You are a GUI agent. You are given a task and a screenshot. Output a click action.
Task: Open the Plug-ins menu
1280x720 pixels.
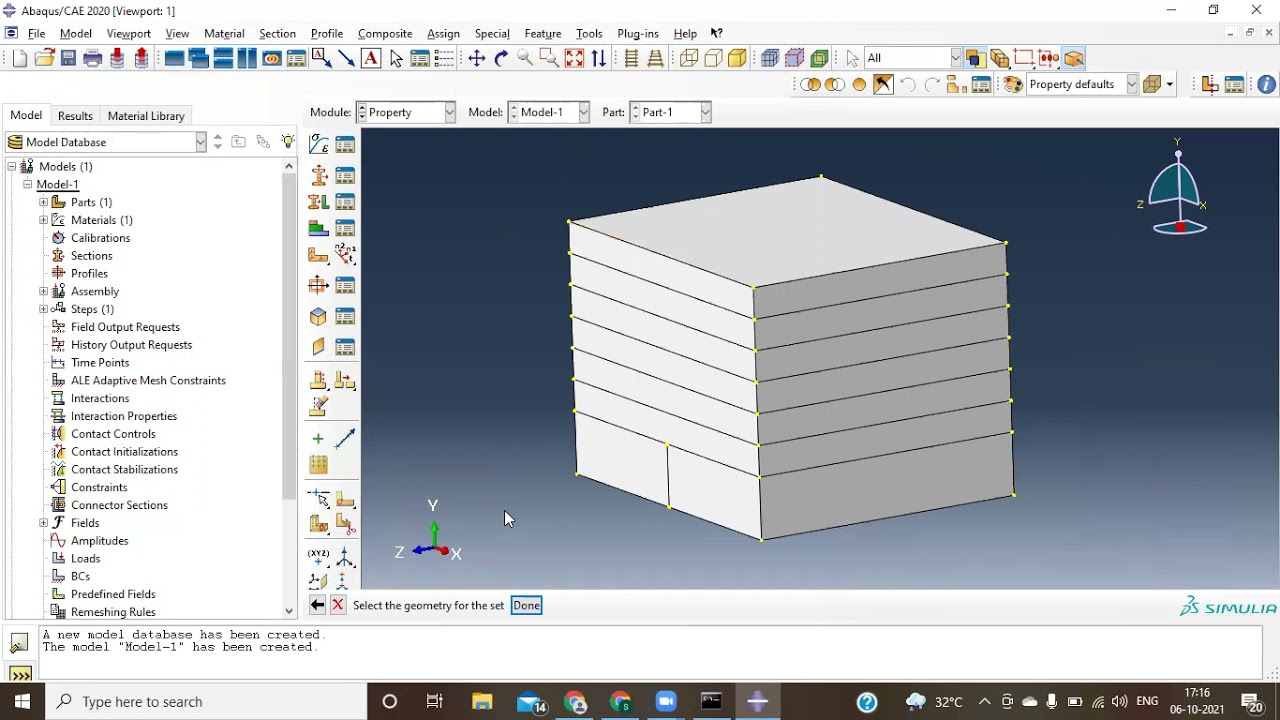(x=638, y=34)
